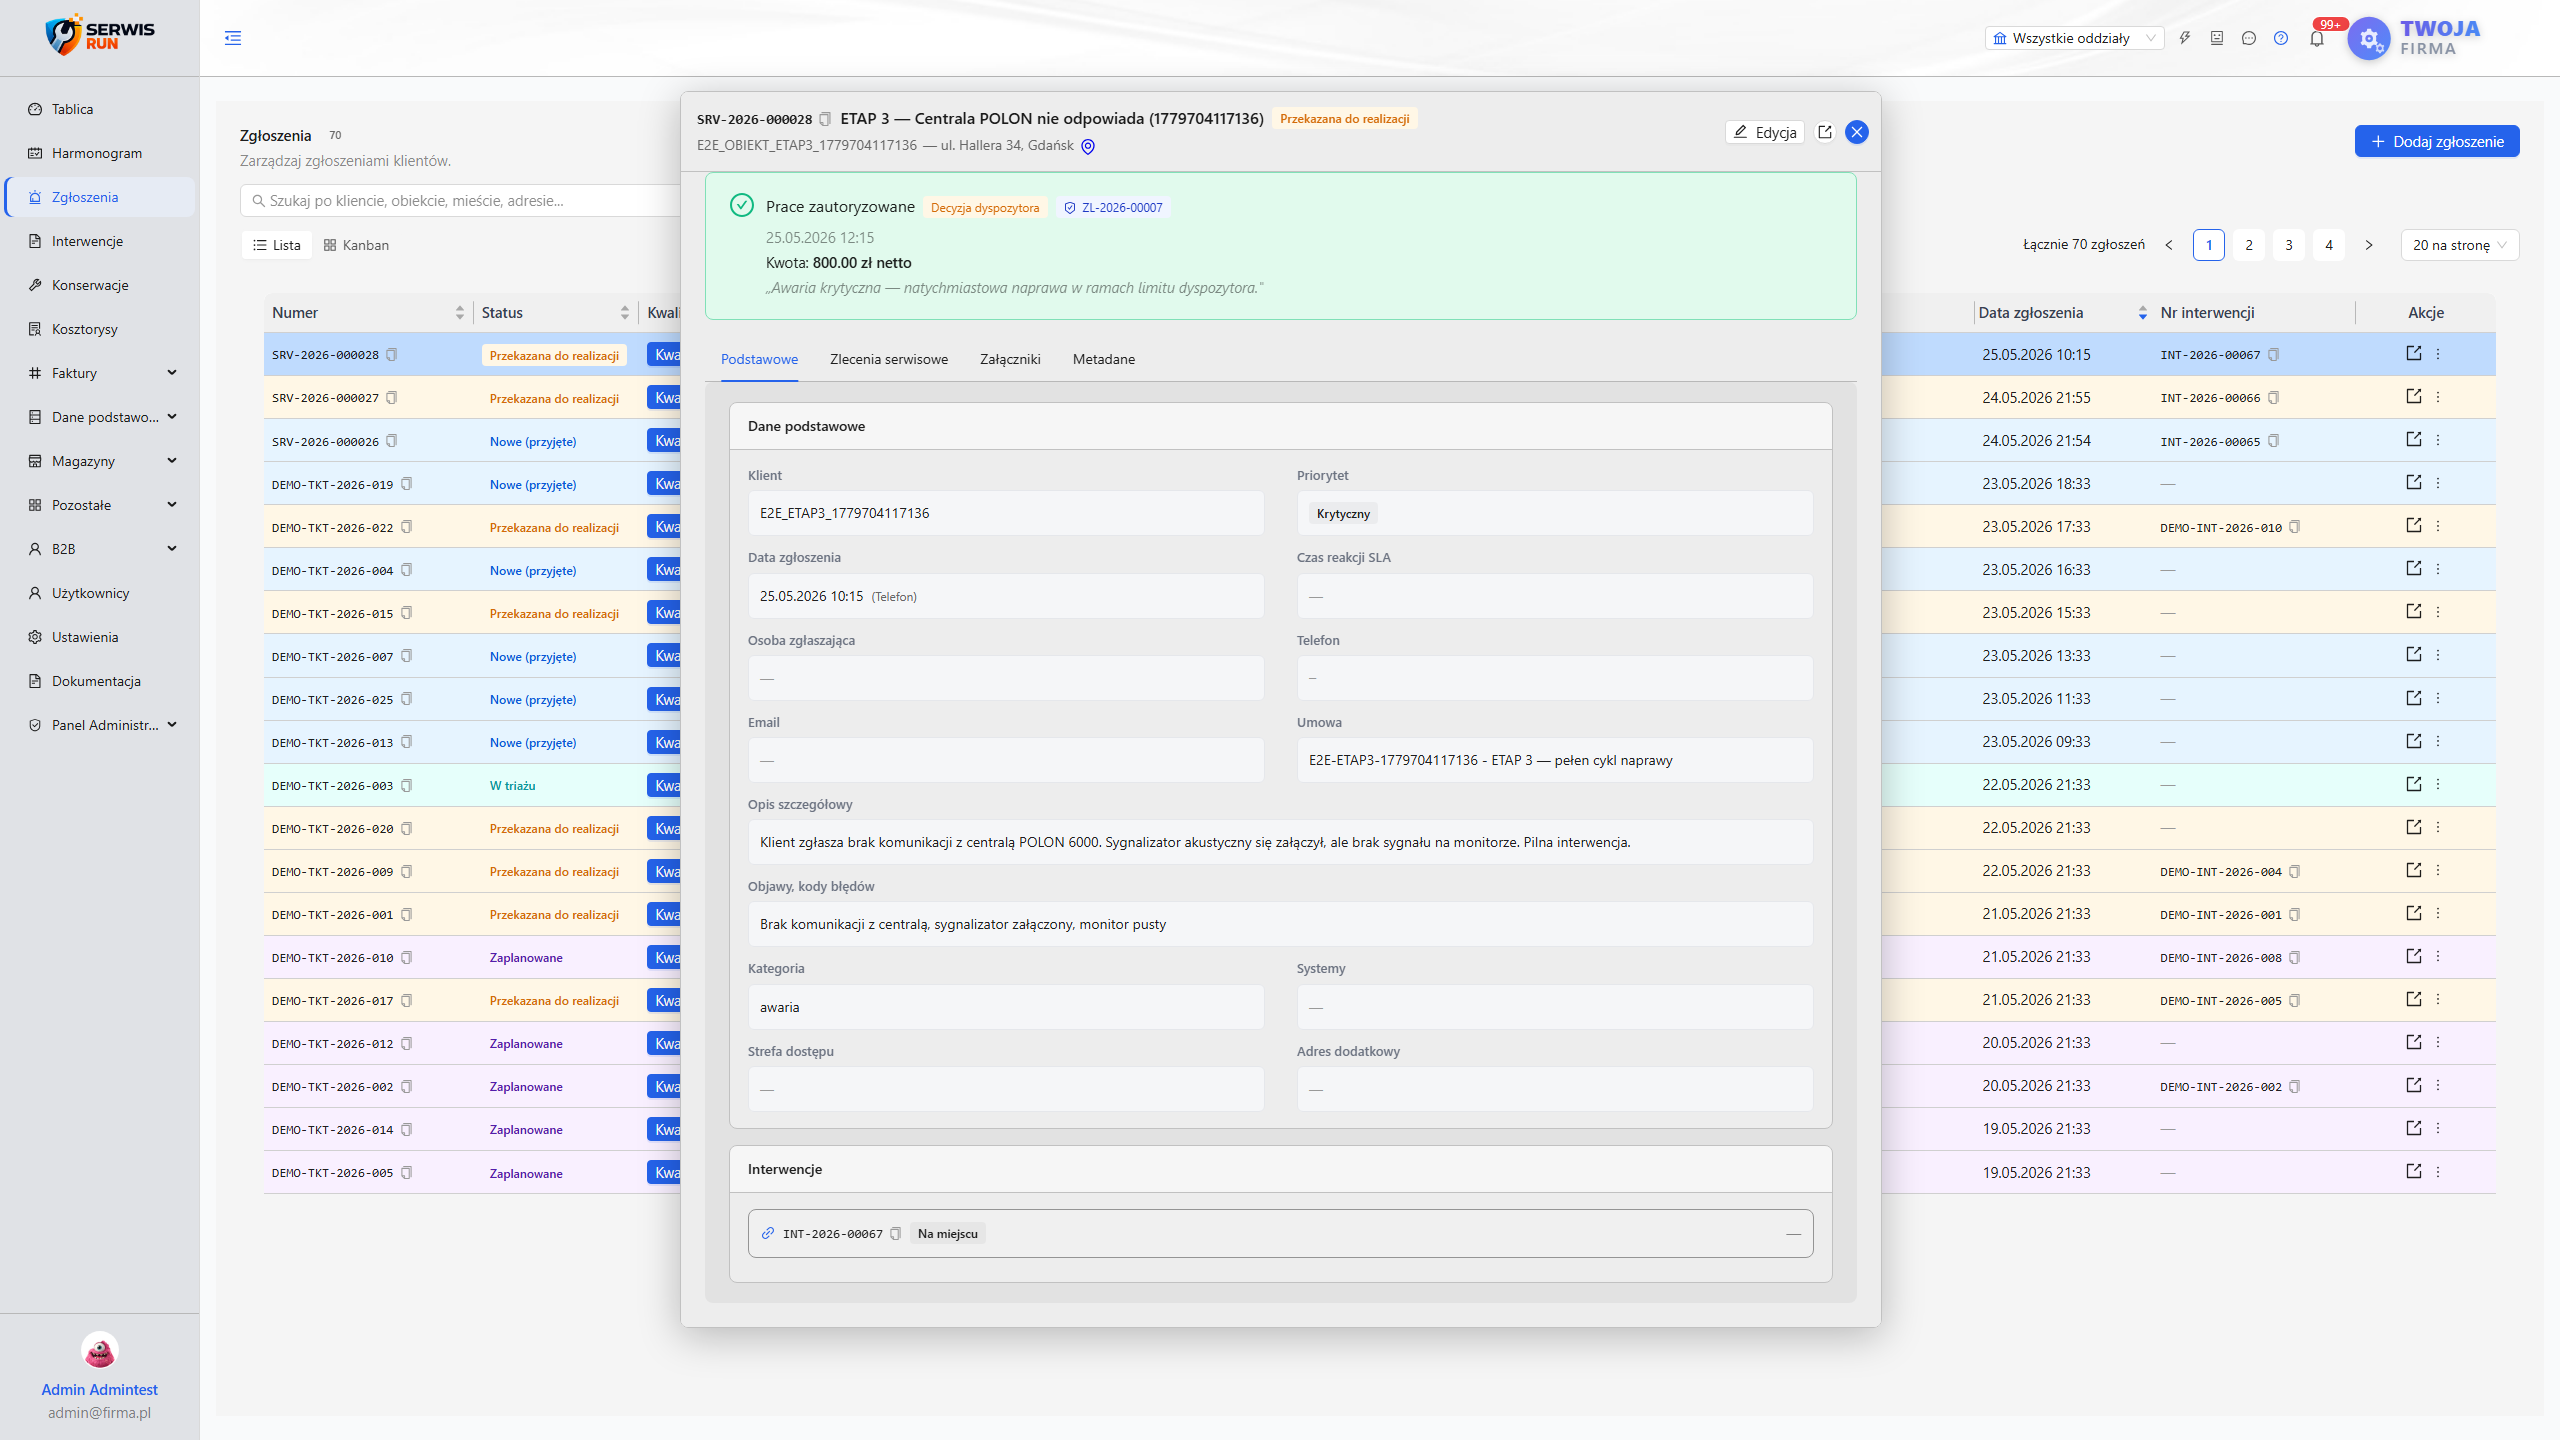Image resolution: width=2560 pixels, height=1440 pixels.
Task: Expand the B2B submenu
Action: click(100, 549)
